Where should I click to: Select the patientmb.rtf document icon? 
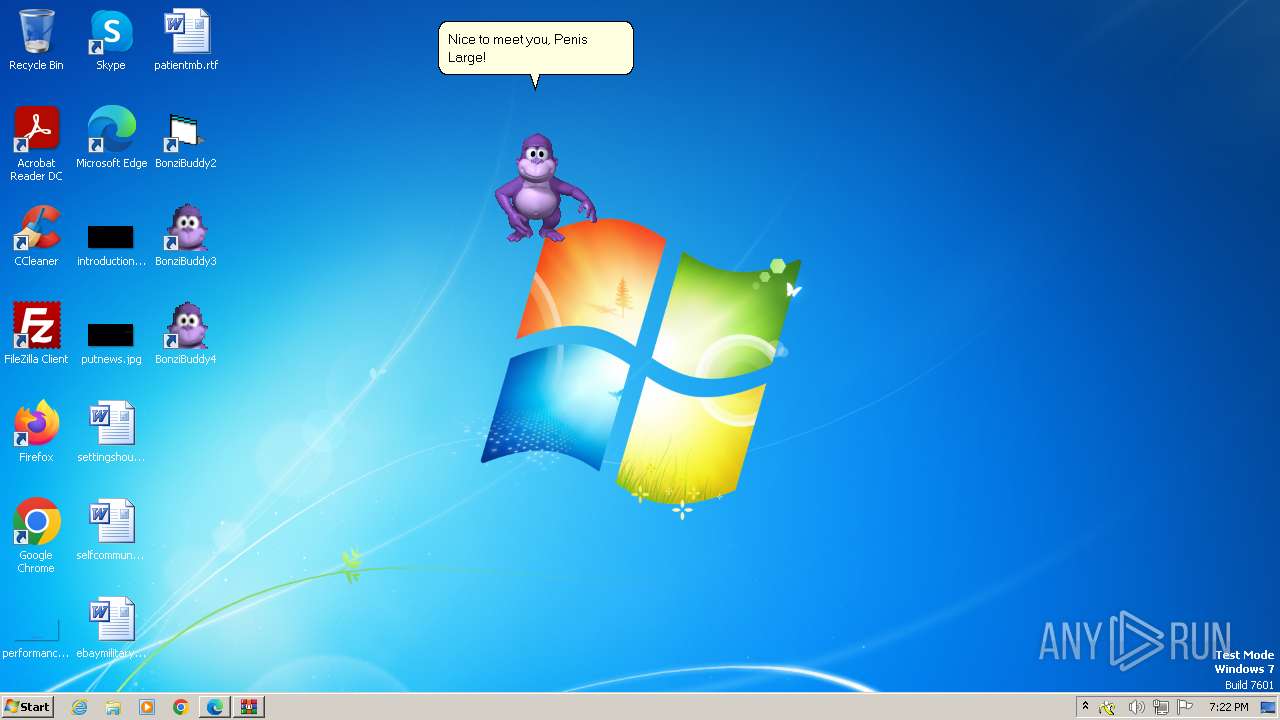(x=186, y=41)
